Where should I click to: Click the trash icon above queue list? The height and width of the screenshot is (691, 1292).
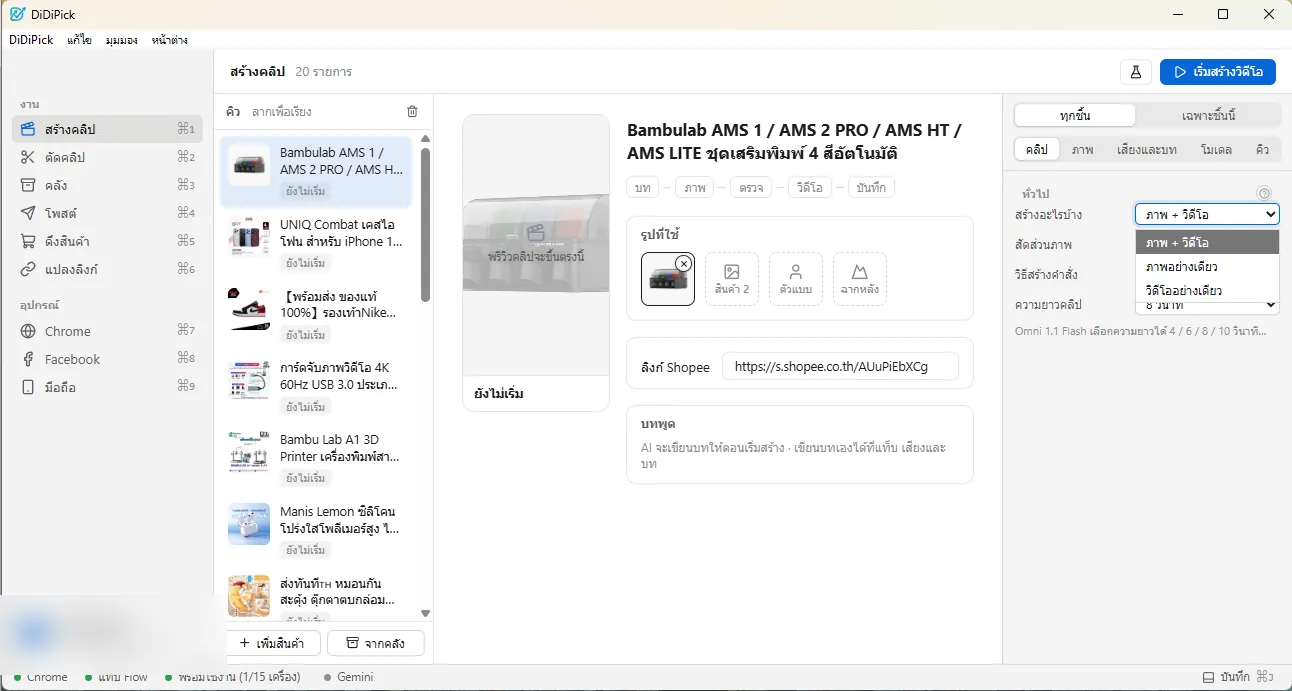[x=412, y=112]
